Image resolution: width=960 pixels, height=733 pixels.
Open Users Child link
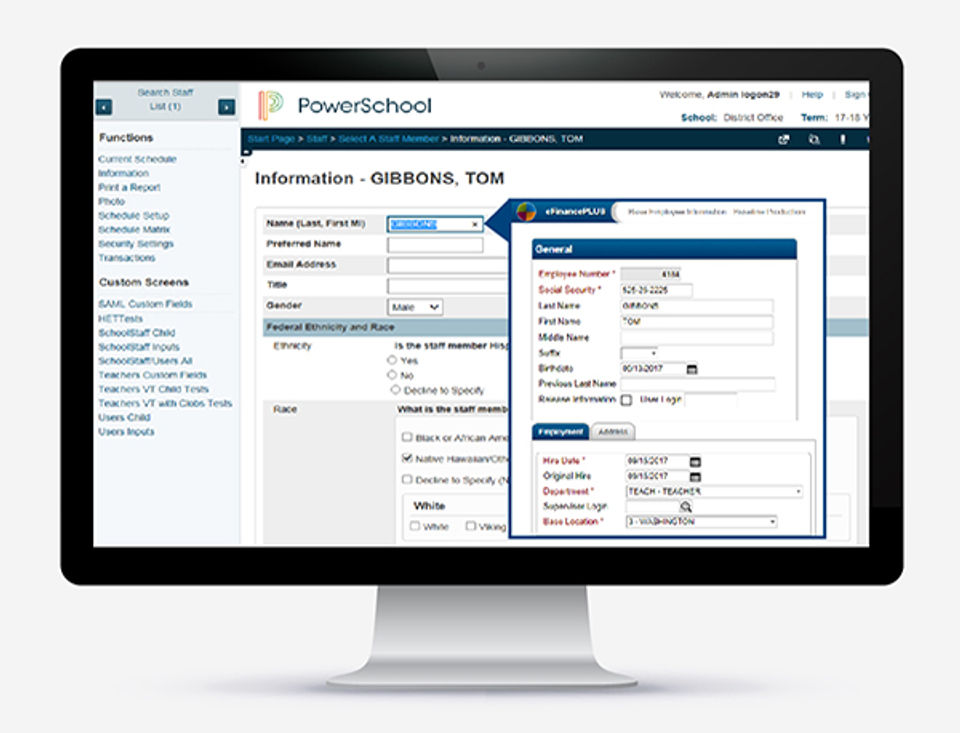(x=124, y=417)
